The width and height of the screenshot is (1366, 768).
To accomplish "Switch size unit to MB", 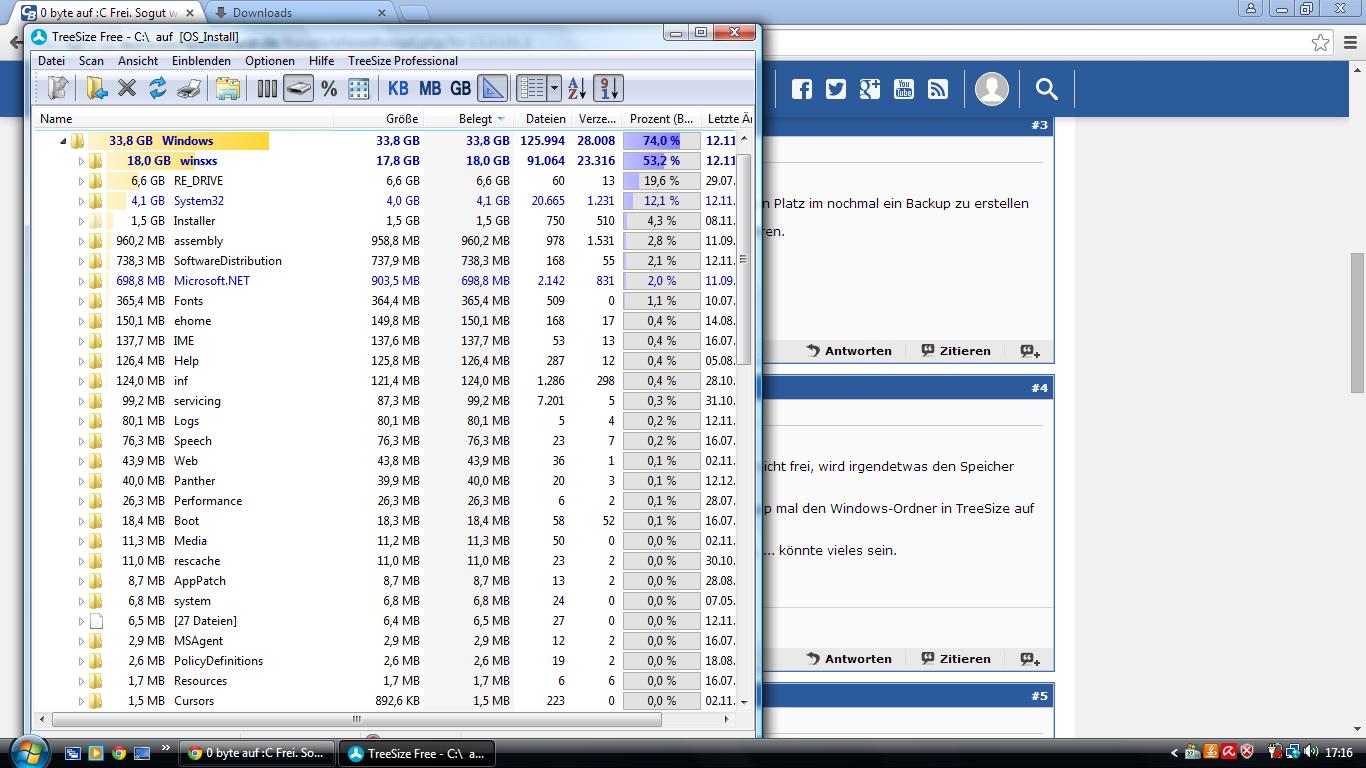I will coord(430,88).
